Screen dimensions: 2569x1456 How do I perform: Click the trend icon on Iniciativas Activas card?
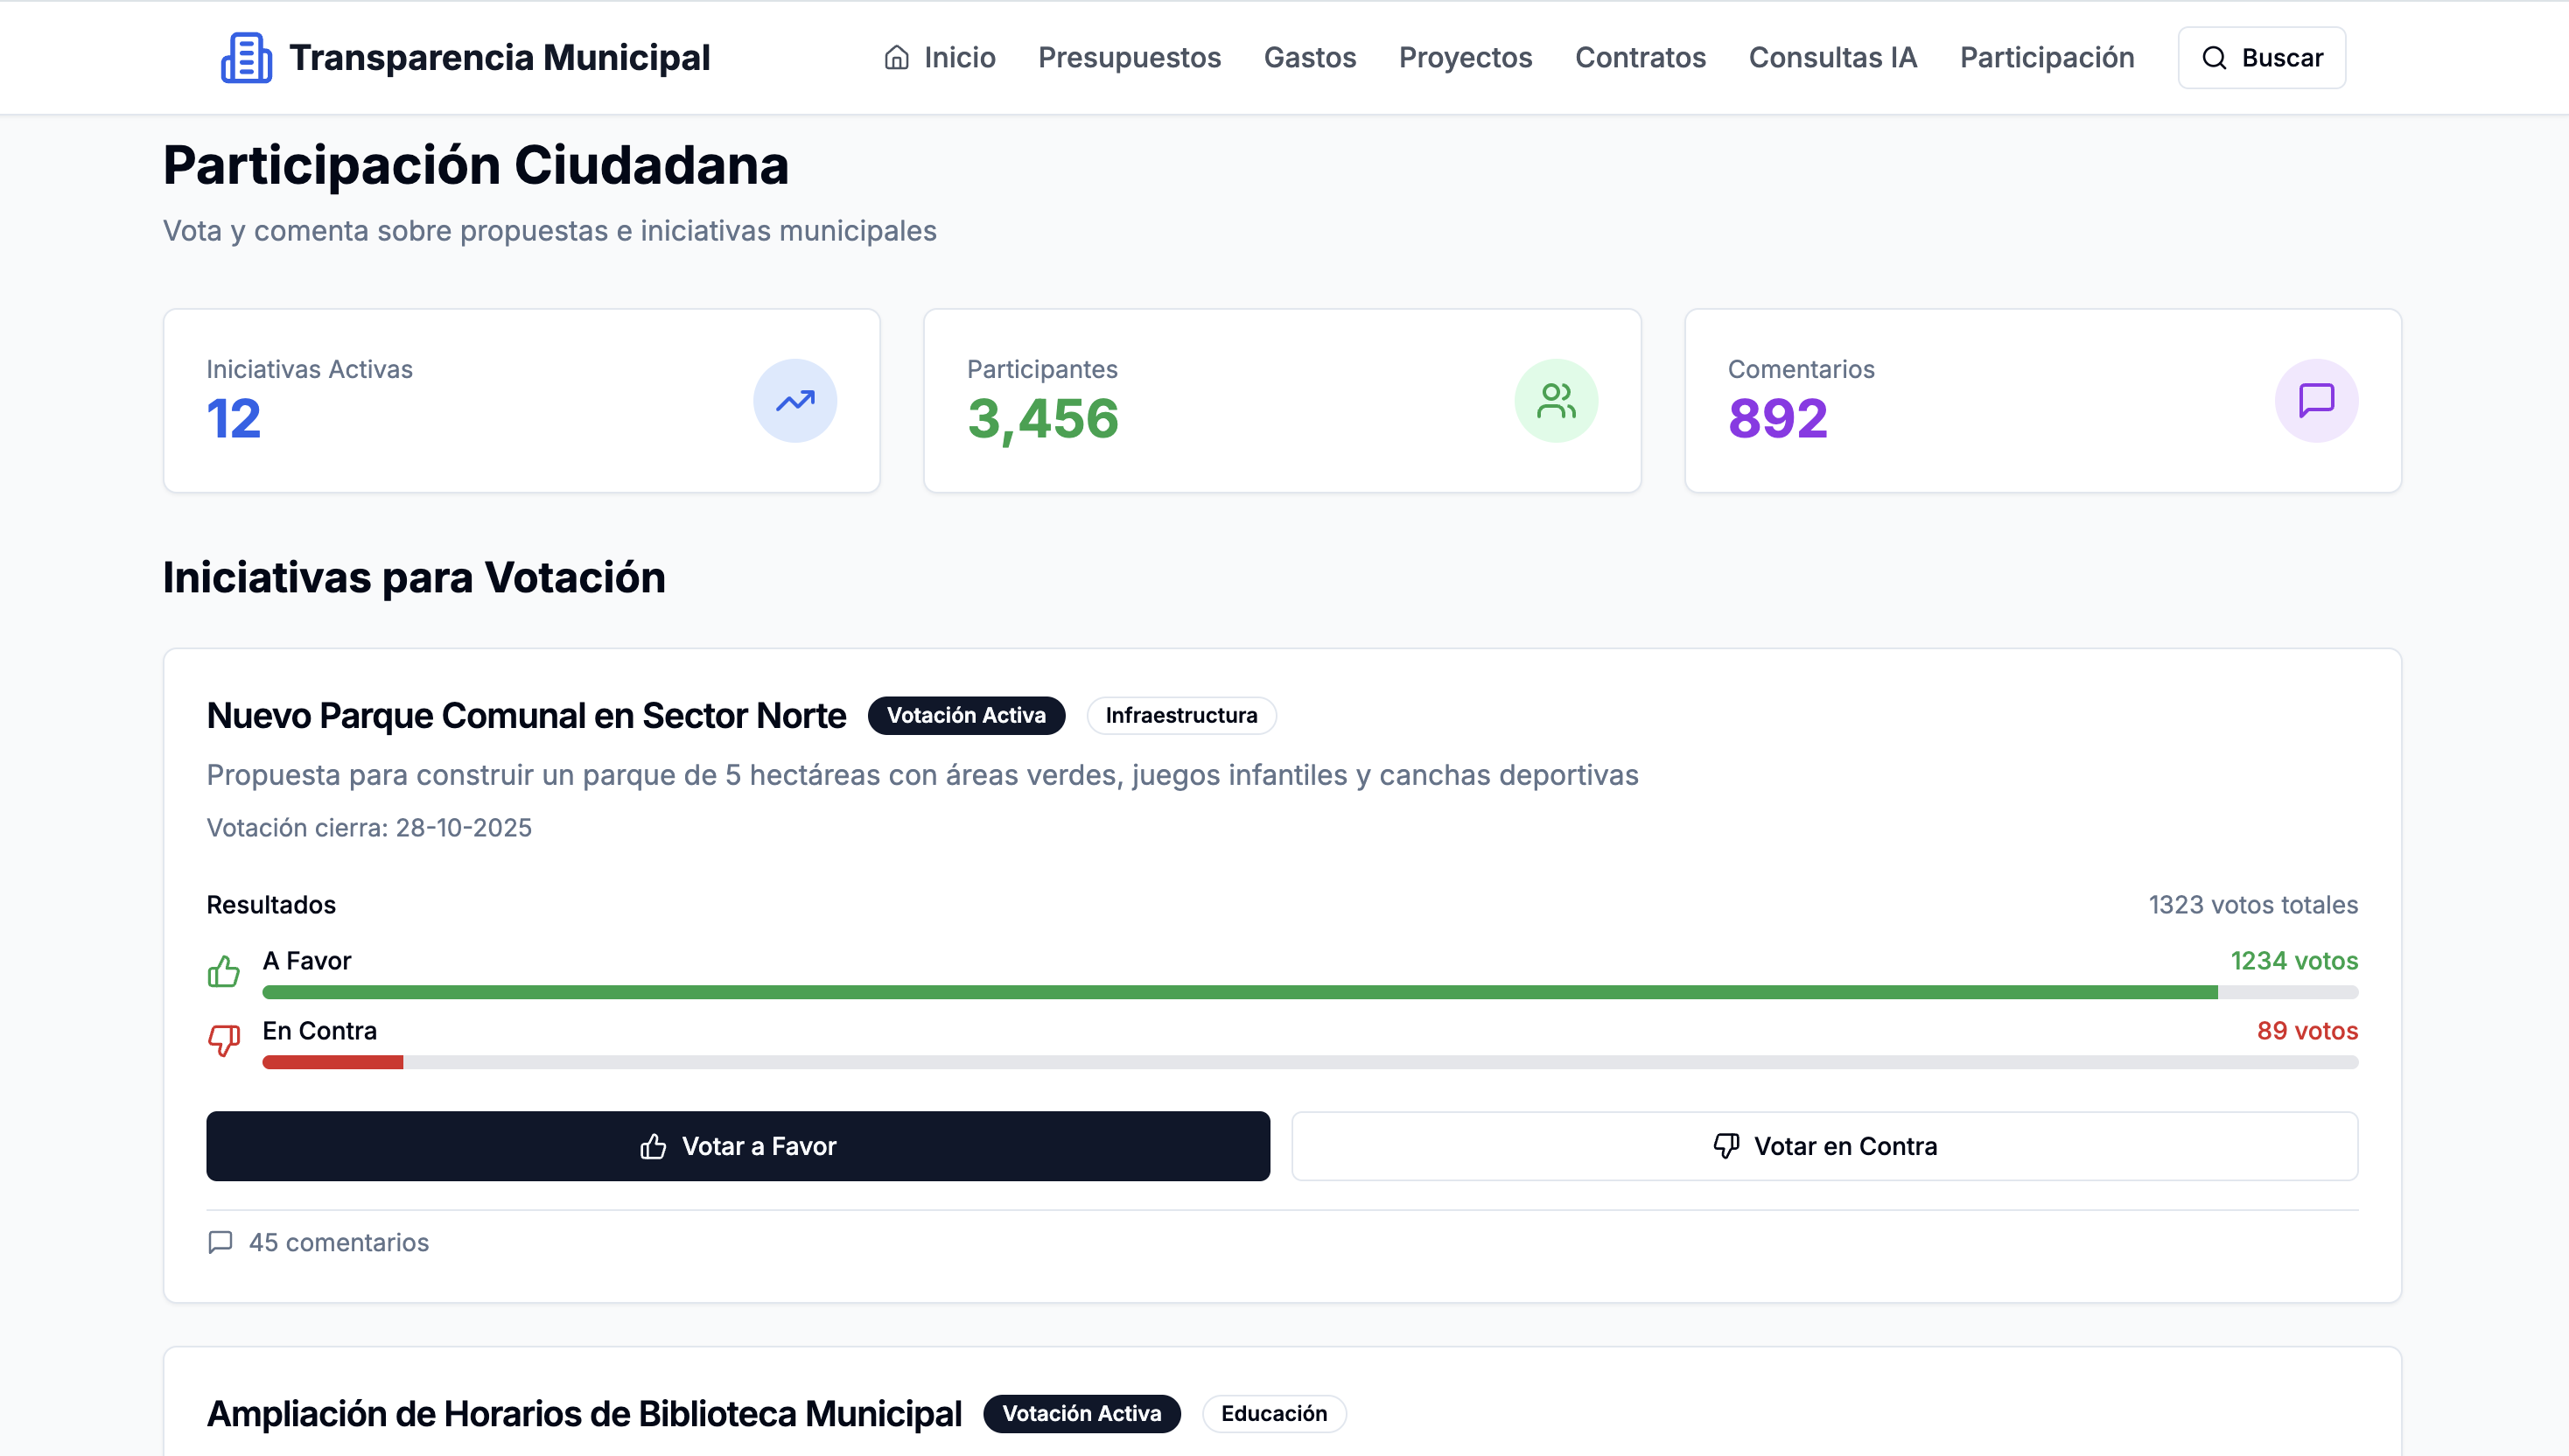pyautogui.click(x=794, y=400)
